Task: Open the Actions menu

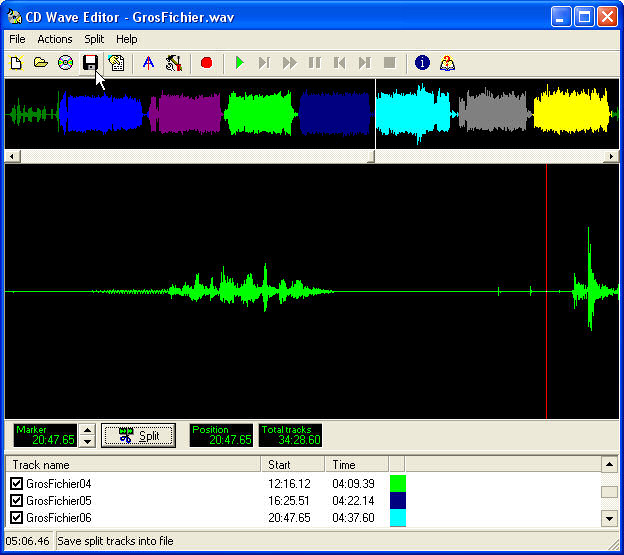Action: coord(55,39)
